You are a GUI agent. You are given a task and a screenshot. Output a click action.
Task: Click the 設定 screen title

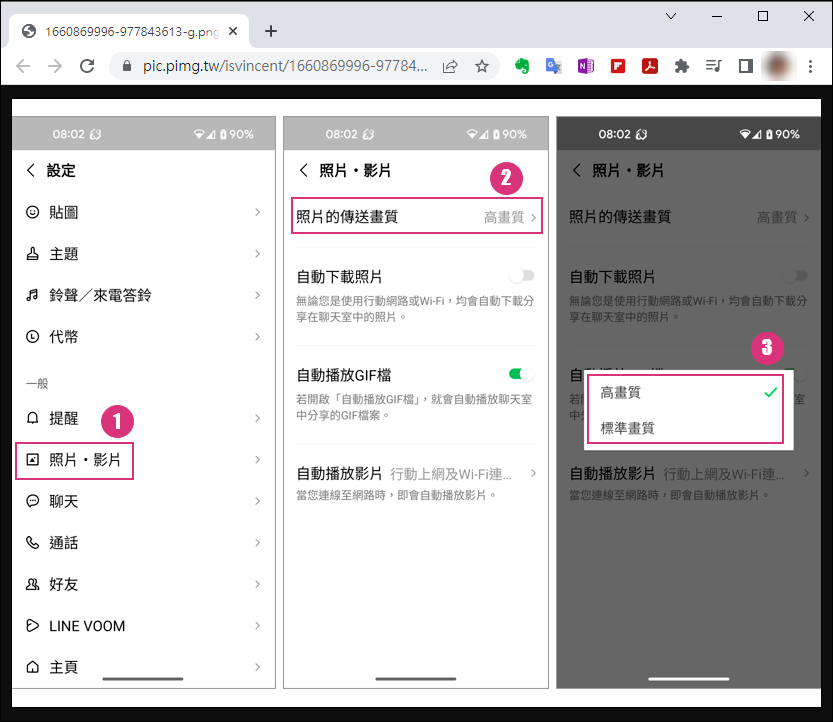[x=61, y=171]
